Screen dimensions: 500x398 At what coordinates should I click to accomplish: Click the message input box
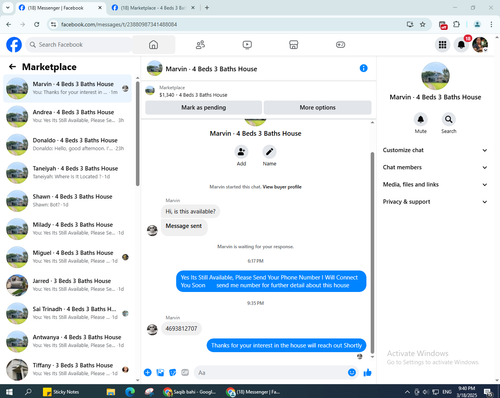276,372
